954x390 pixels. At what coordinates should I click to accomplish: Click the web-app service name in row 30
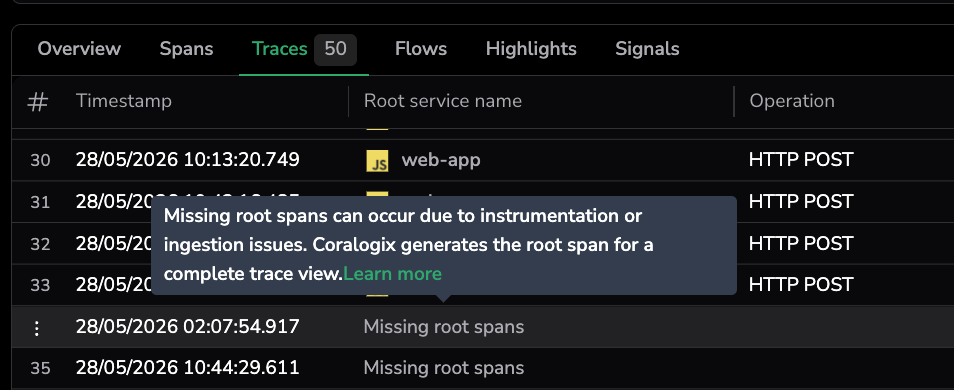click(x=441, y=160)
